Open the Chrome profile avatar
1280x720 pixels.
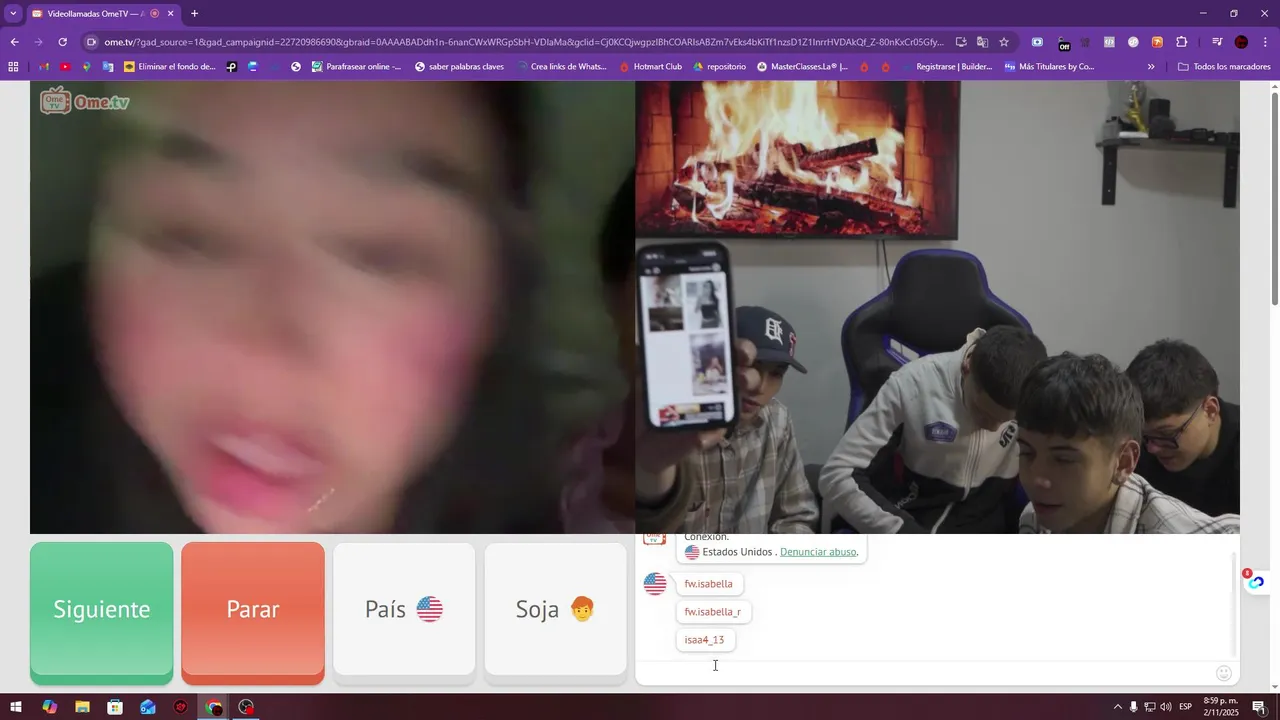click(1241, 42)
